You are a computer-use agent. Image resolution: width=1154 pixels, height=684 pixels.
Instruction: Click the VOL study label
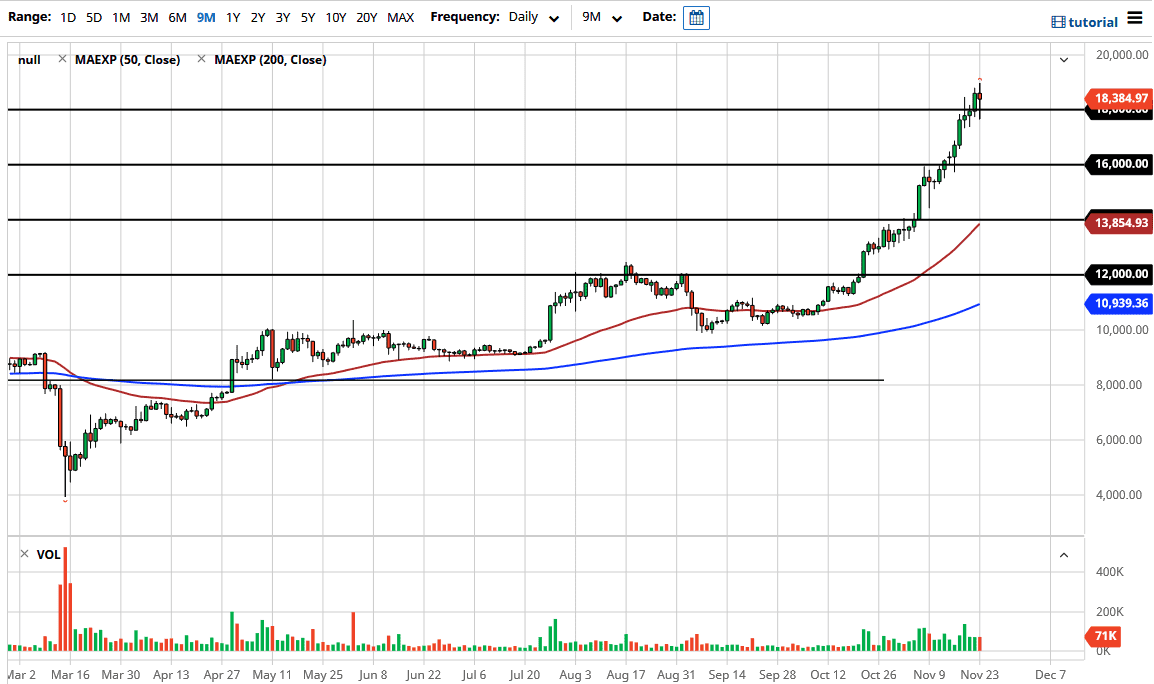pyautogui.click(x=49, y=554)
